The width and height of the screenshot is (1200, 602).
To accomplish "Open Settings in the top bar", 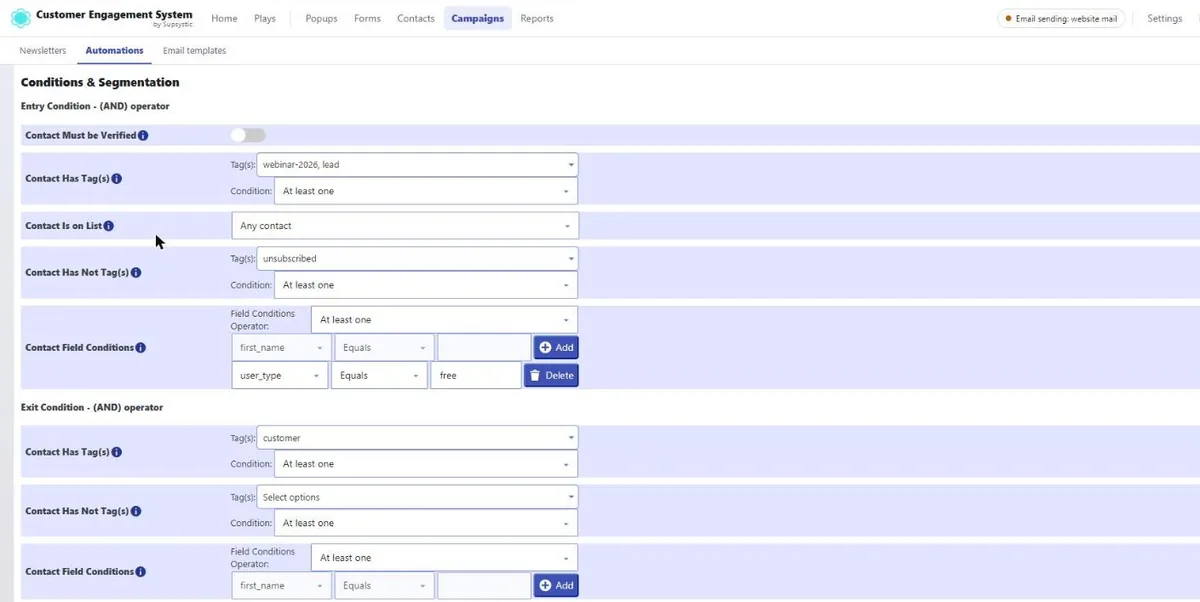I will tap(1164, 19).
